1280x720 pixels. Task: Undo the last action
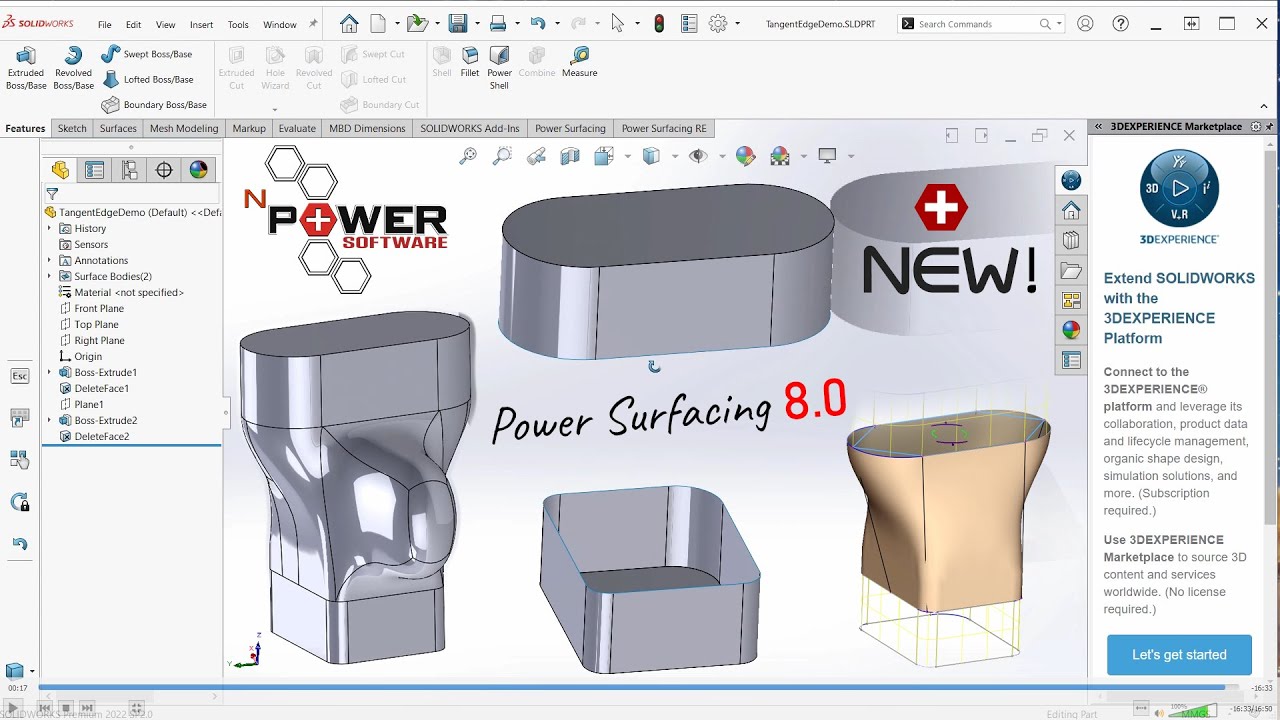pyautogui.click(x=538, y=23)
